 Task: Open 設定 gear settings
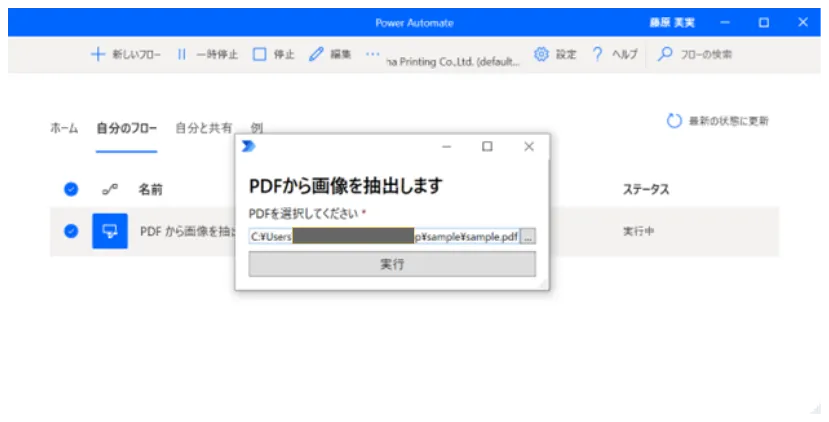555,54
